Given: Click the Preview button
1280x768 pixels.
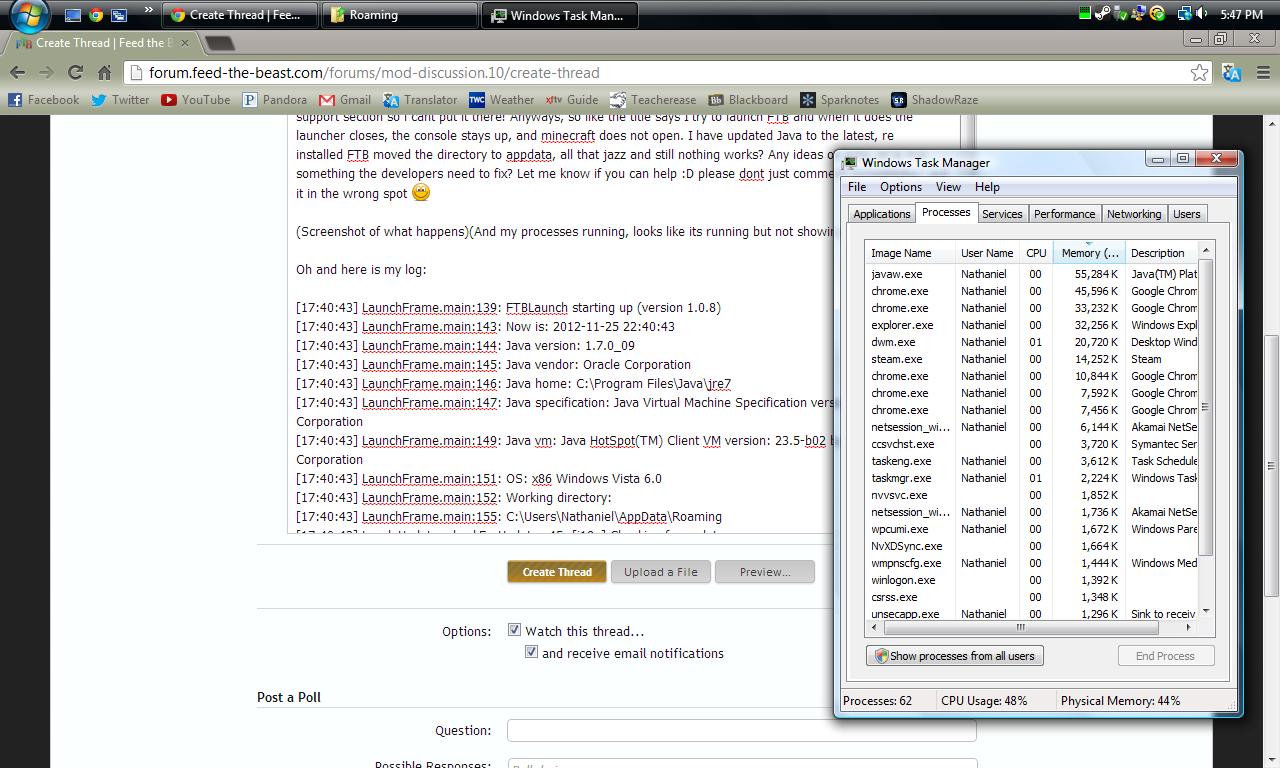Looking at the screenshot, I should pyautogui.click(x=765, y=572).
